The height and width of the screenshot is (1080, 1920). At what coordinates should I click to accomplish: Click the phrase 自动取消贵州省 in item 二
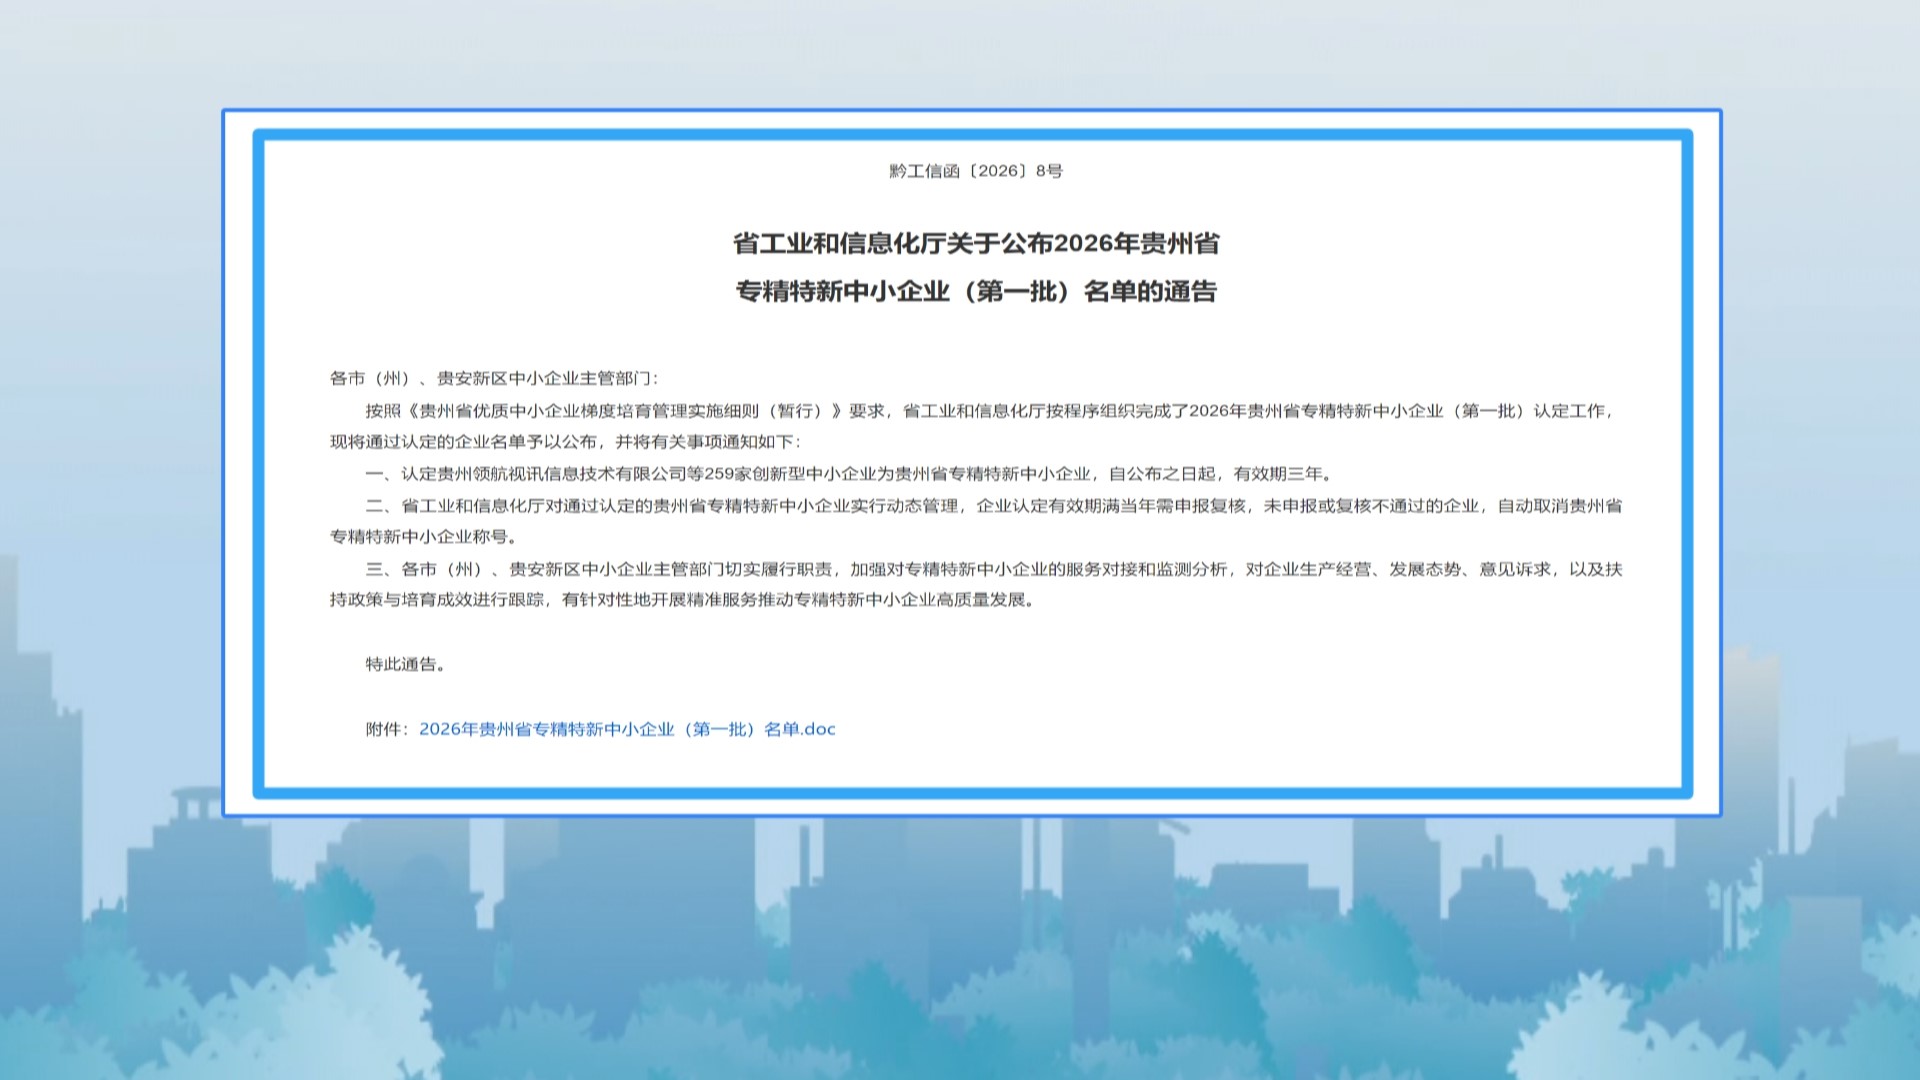point(1559,506)
